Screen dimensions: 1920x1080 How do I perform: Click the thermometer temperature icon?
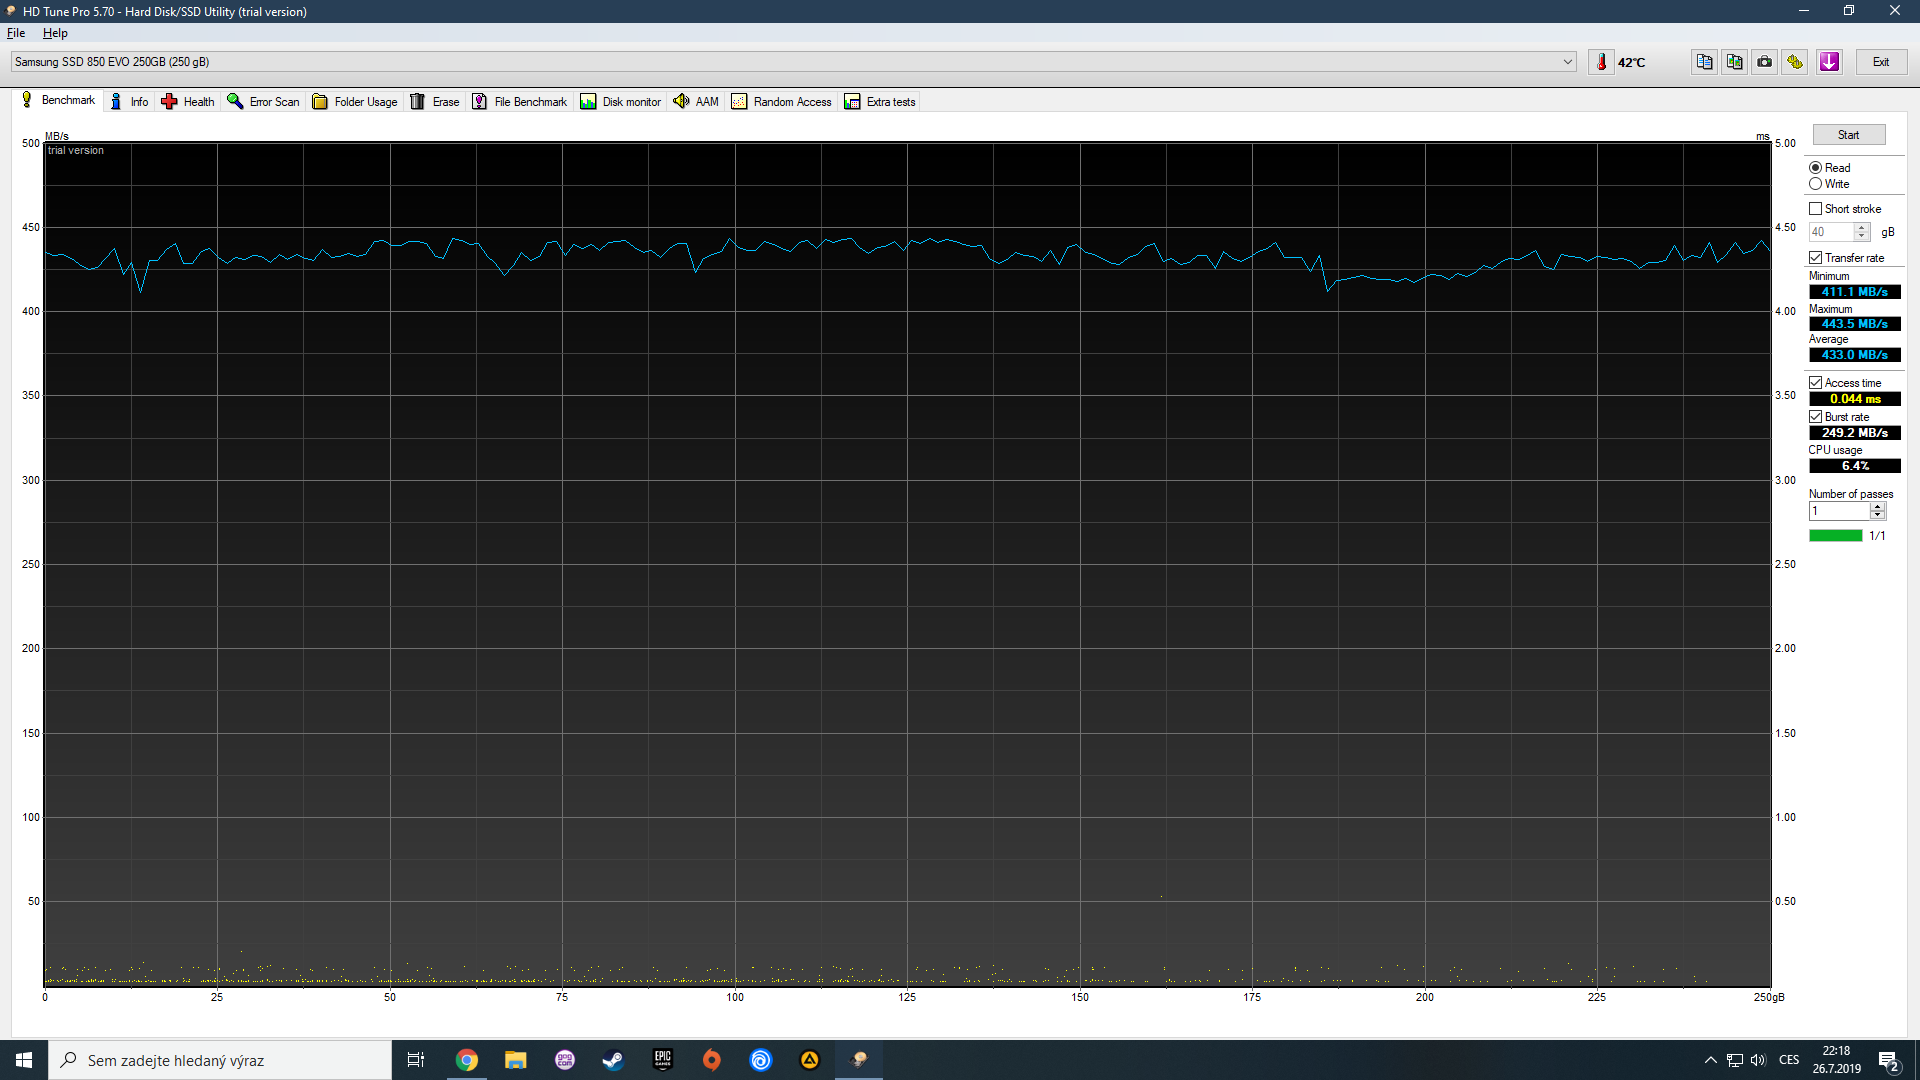click(1601, 62)
